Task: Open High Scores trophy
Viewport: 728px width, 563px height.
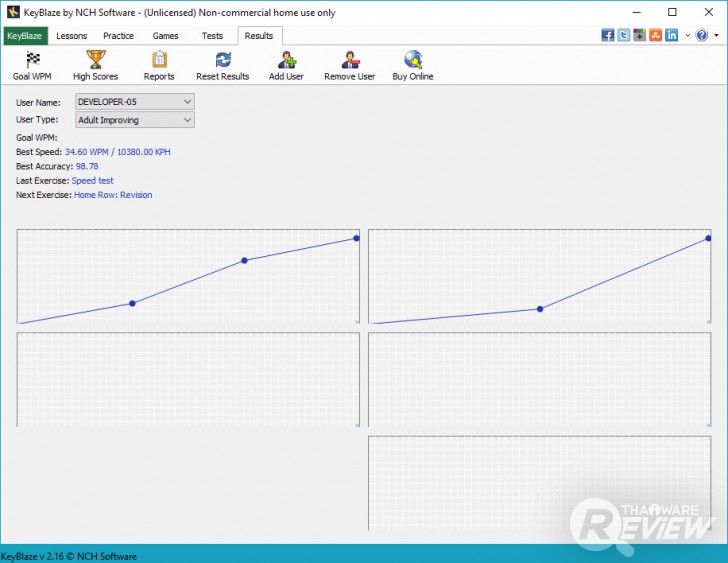Action: coord(95,65)
